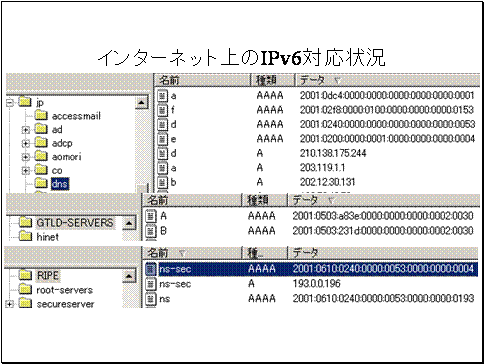This screenshot has height=364, width=484.
Task: Click the highlighted ns-sec AAAA record icon
Action: pos(151,269)
